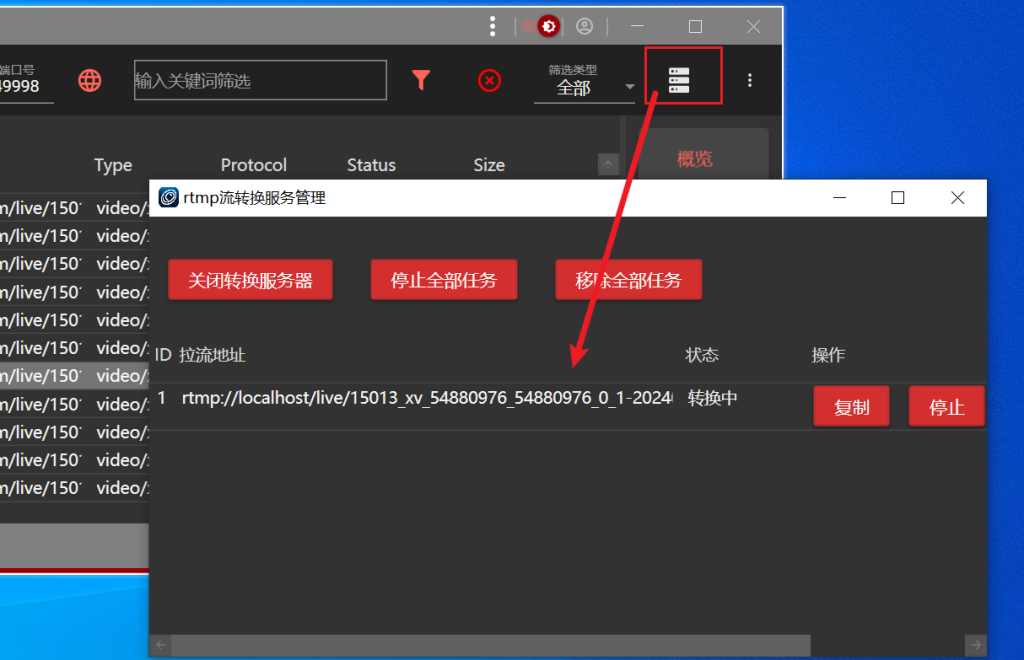Click the globe browser icon in toolbar
1024x660 pixels.
tap(89, 80)
